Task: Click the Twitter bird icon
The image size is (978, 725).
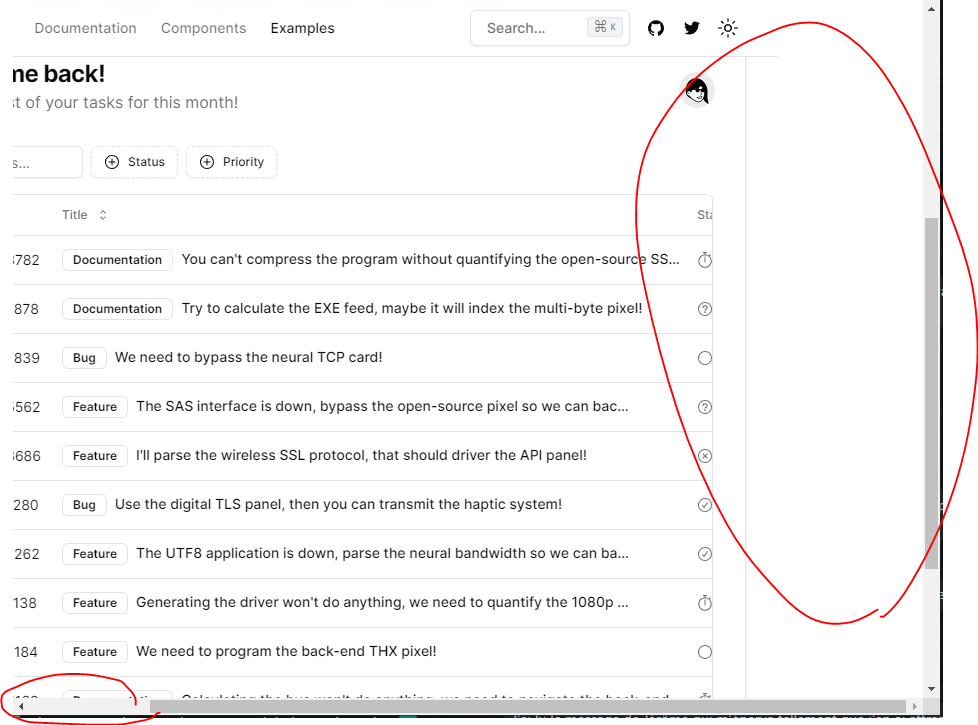Action: pyautogui.click(x=692, y=28)
